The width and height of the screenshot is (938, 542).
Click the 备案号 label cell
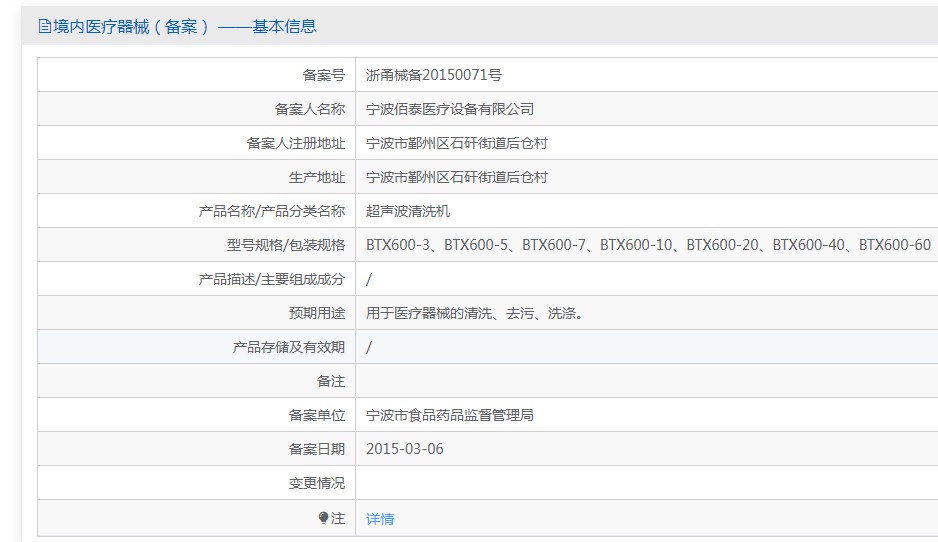click(x=324, y=75)
